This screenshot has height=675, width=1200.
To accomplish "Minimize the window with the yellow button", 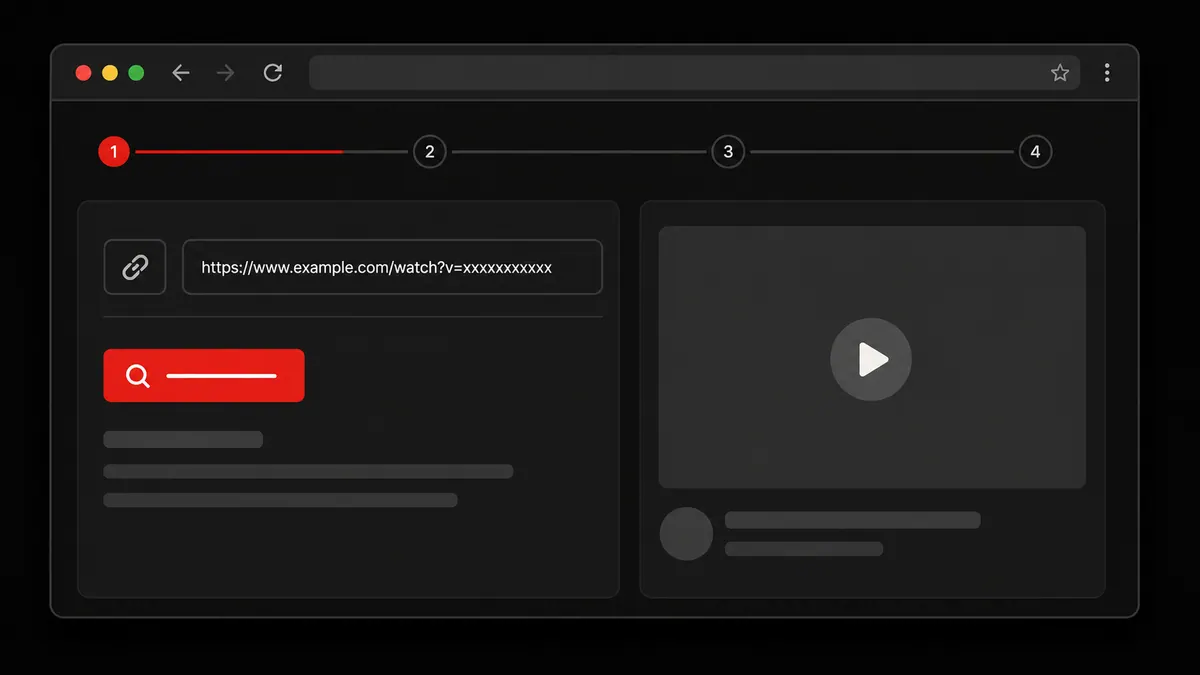I will click(110, 73).
